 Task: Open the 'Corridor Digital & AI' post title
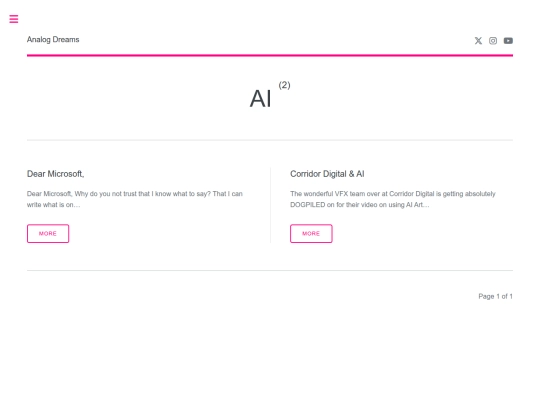327,174
